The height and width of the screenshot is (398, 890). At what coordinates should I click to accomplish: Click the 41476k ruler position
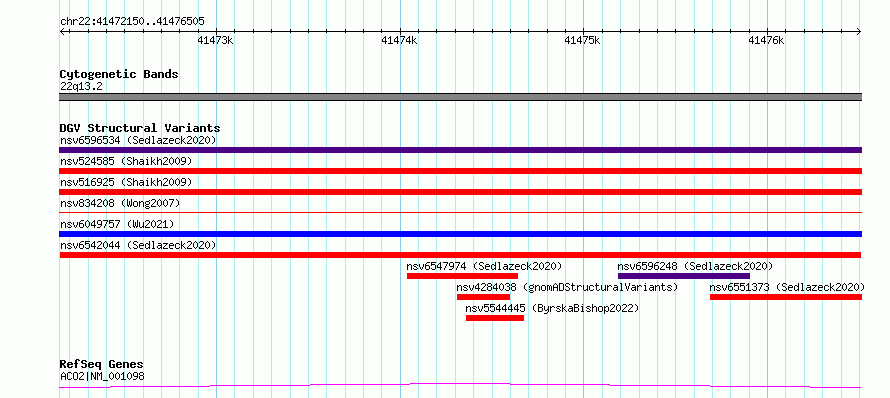click(x=766, y=40)
